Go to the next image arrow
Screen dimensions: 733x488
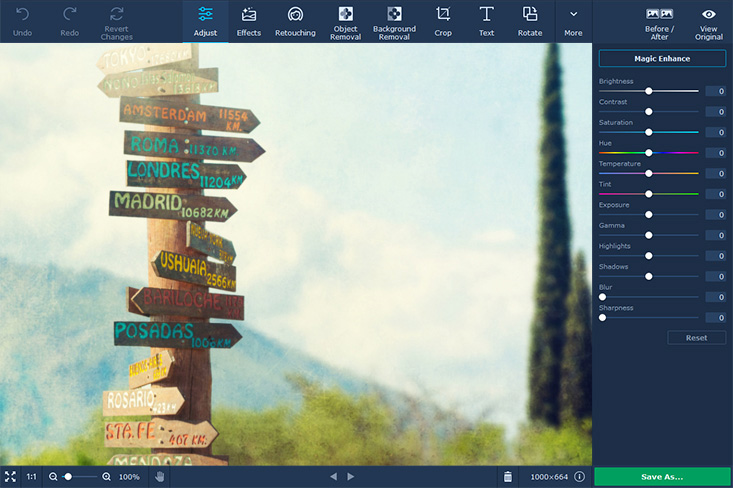351,476
